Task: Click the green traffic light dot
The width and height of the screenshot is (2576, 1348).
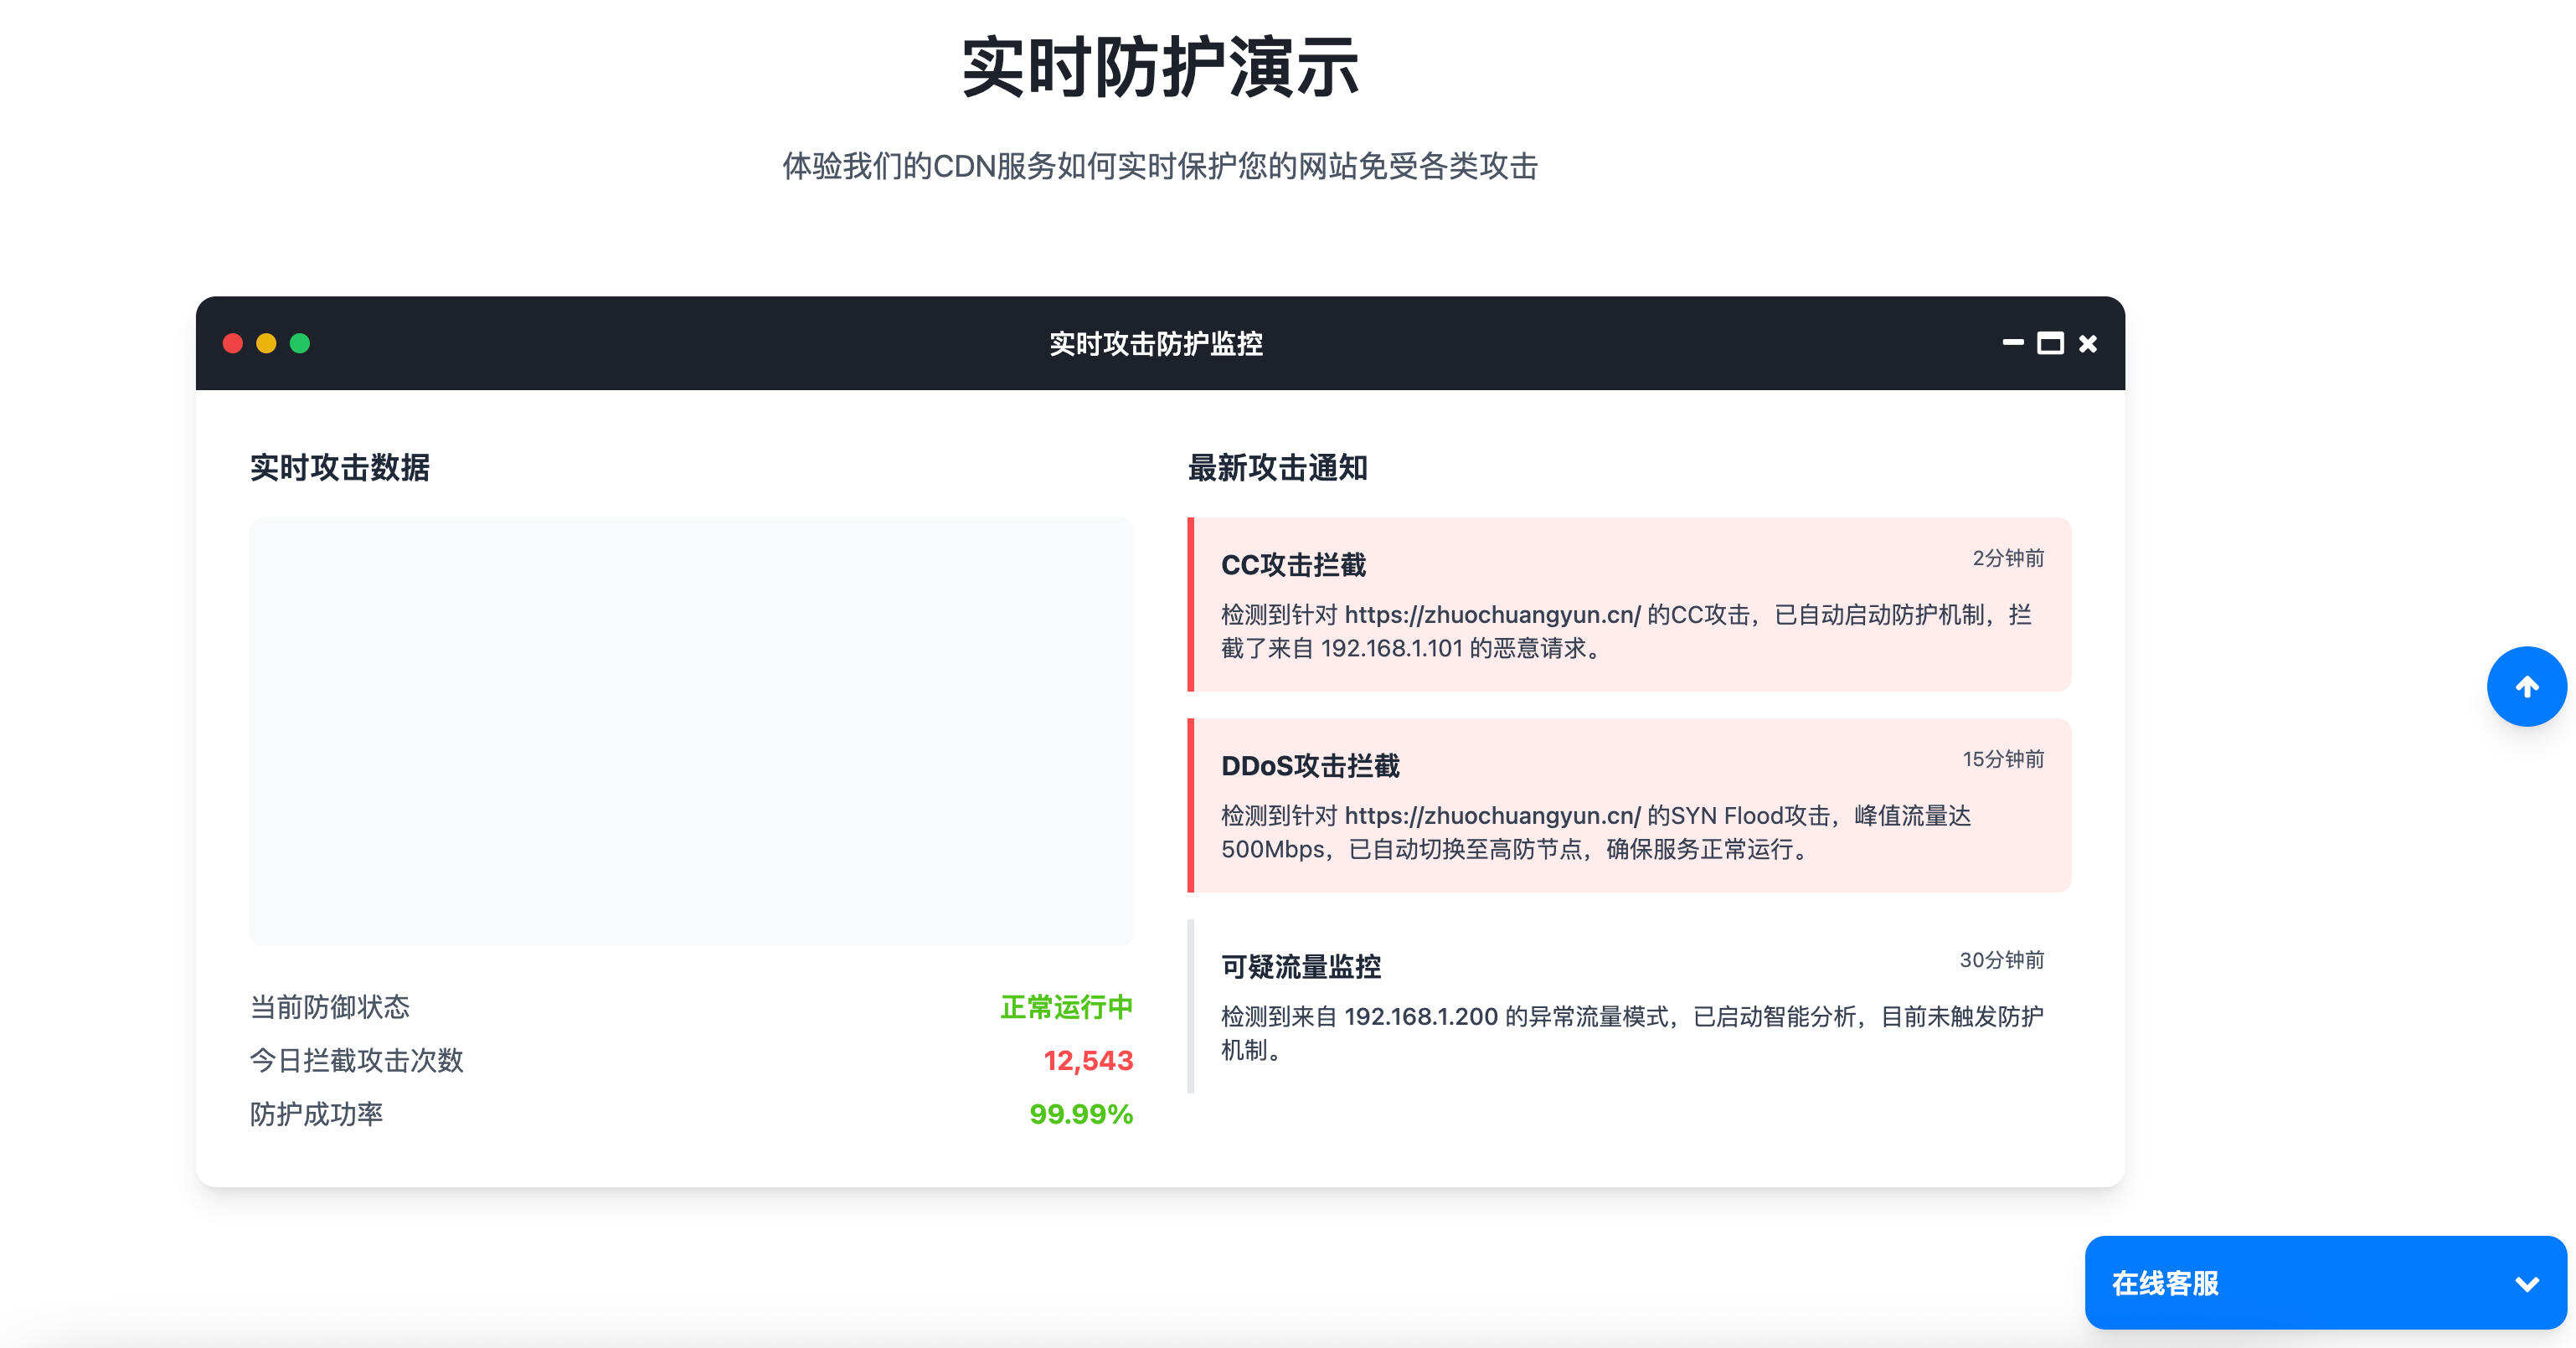Action: [299, 343]
